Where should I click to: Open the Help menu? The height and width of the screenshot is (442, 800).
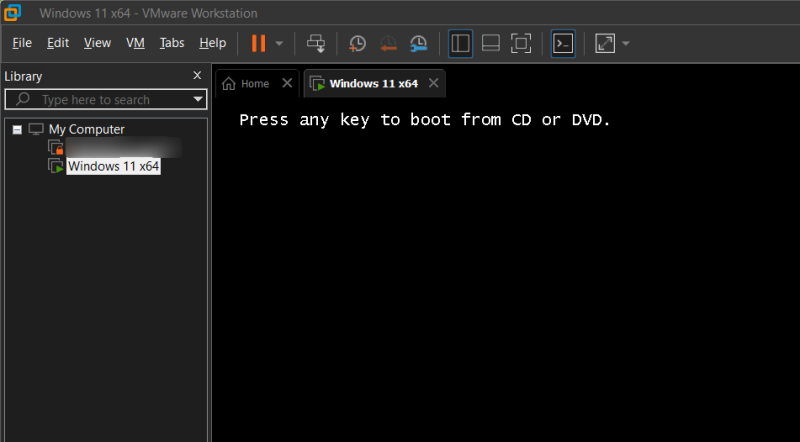pyautogui.click(x=212, y=43)
